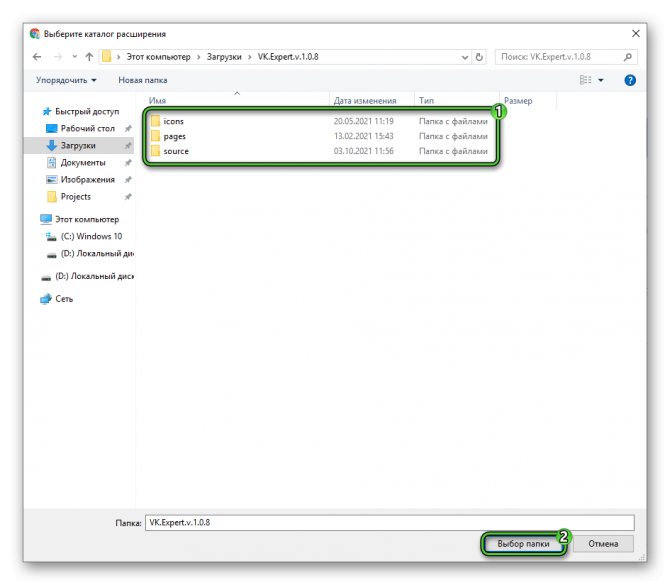Click the folder icon in address bar
This screenshot has height=585, width=670.
coord(106,56)
